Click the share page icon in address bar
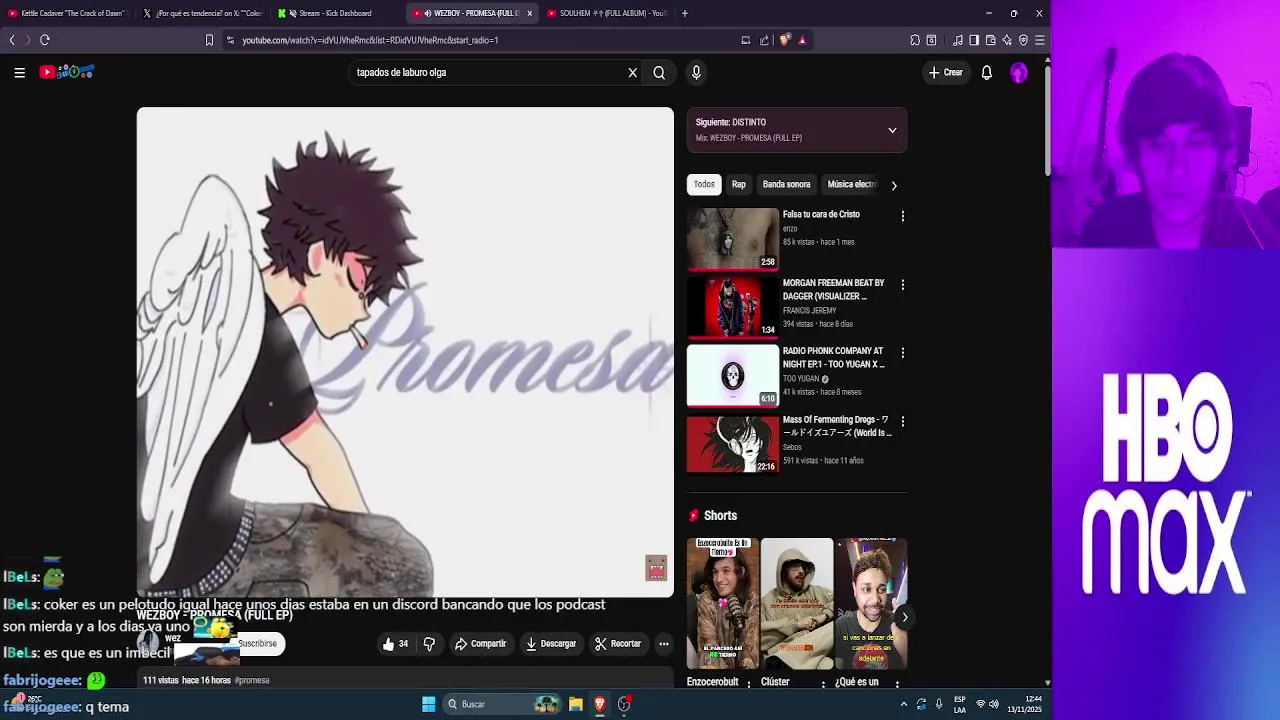 coord(764,40)
